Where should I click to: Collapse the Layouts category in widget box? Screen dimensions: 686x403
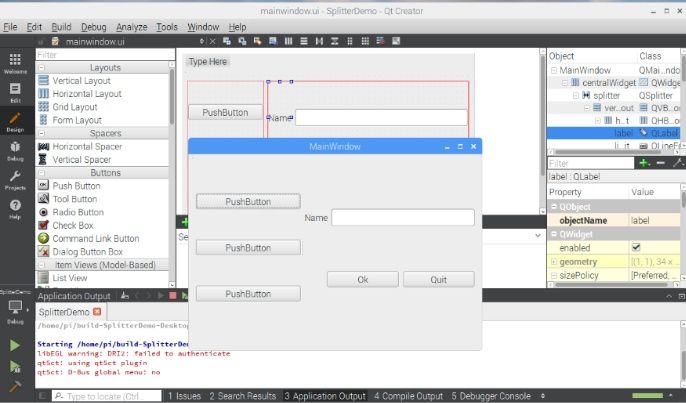pyautogui.click(x=42, y=68)
